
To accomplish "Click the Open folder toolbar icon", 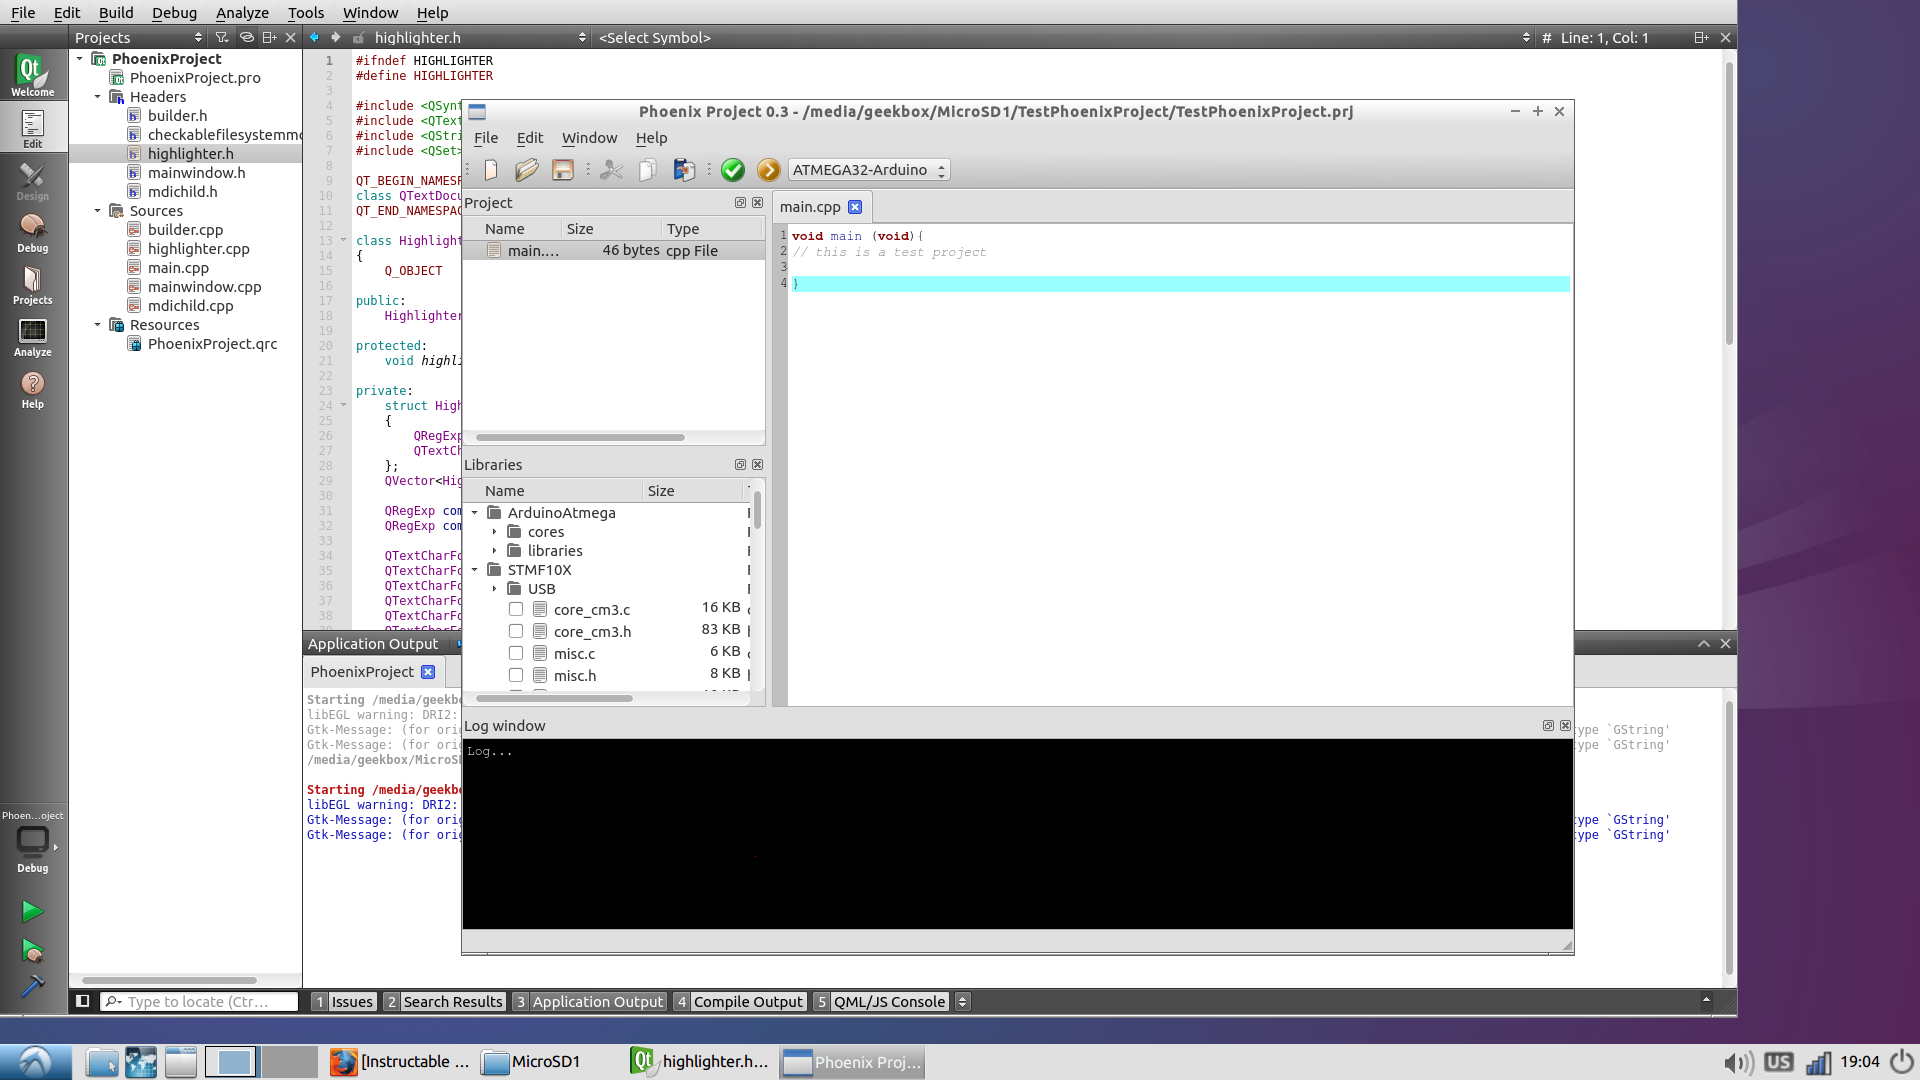I will (x=527, y=170).
